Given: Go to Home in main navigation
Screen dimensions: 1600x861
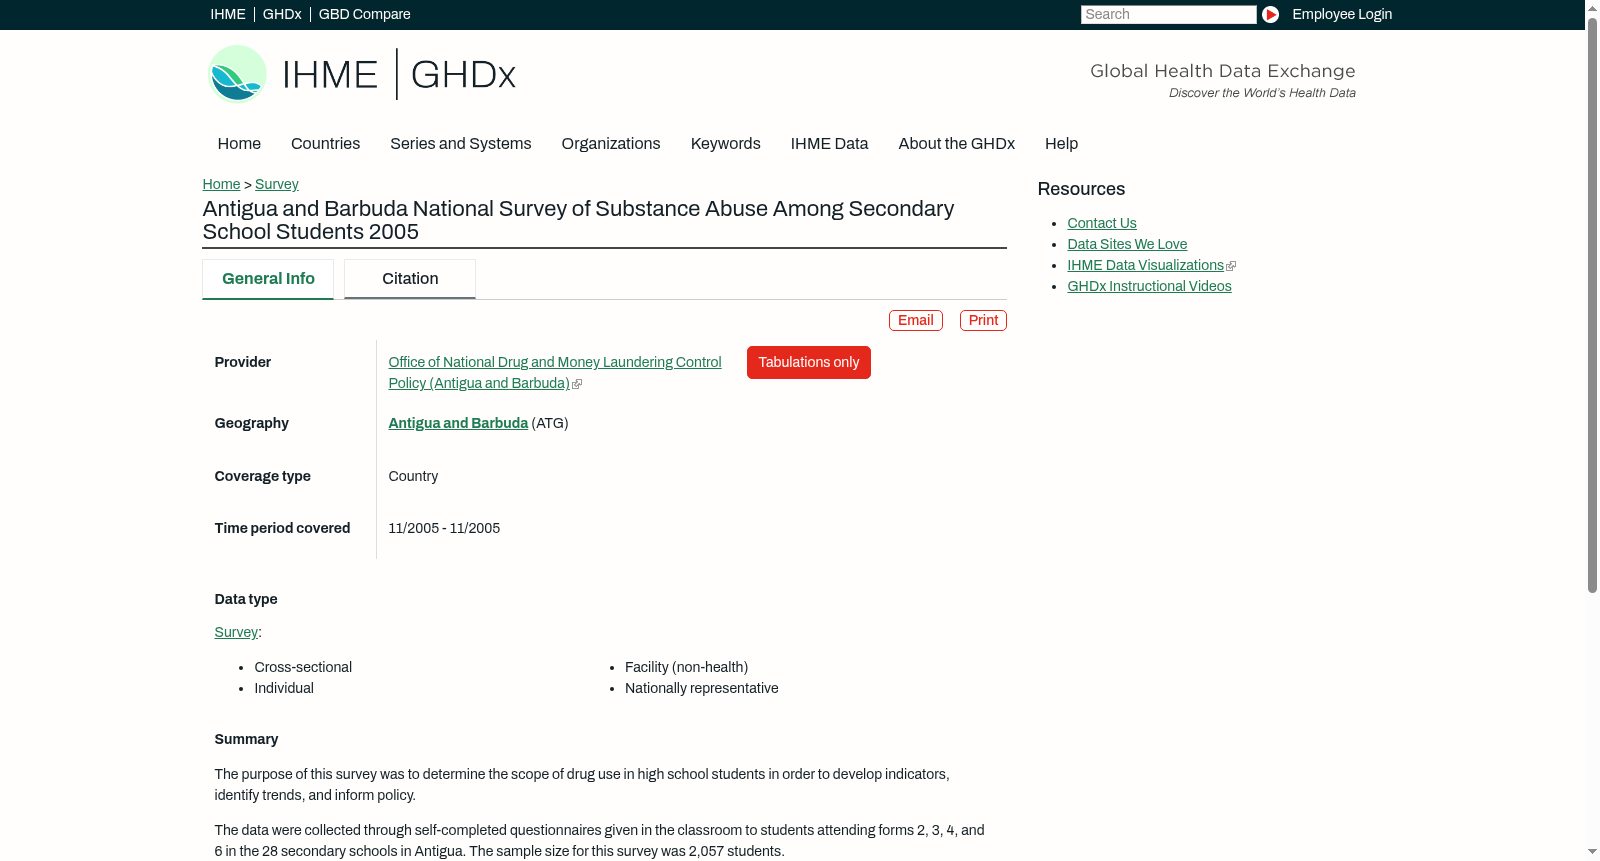Looking at the screenshot, I should pos(239,143).
